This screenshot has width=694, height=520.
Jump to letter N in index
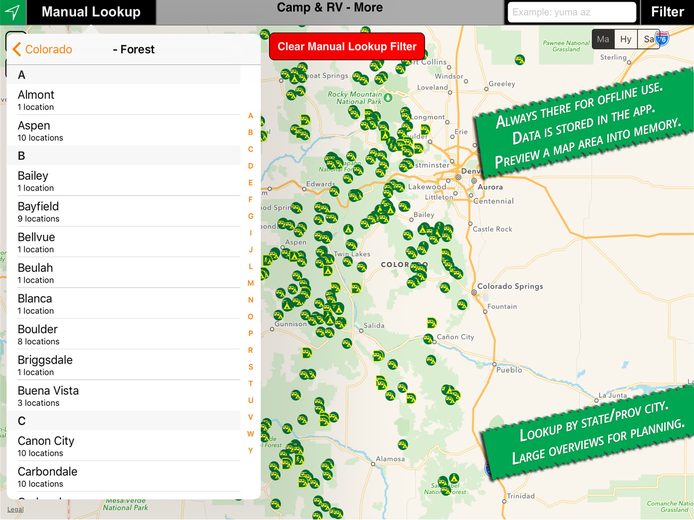251,300
